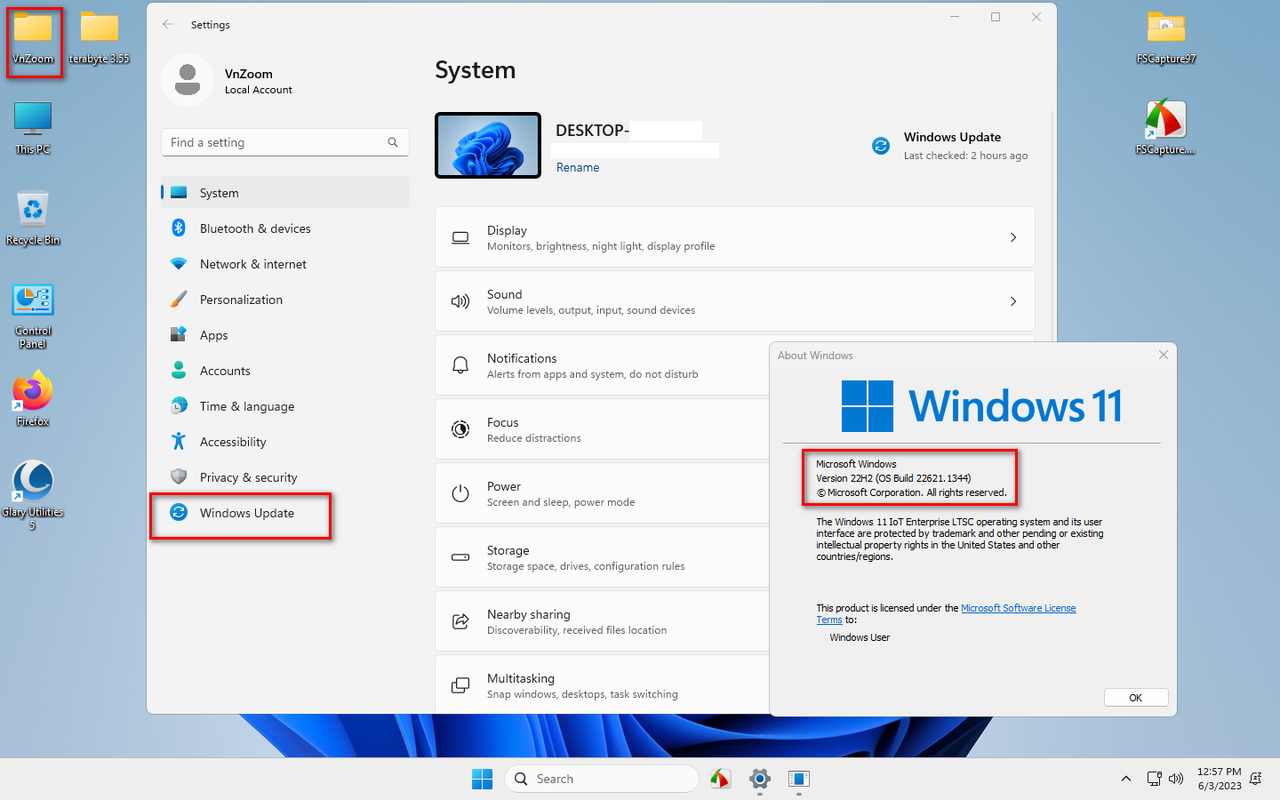This screenshot has height=800, width=1280.
Task: Open the network tray icon
Action: pyautogui.click(x=1154, y=778)
